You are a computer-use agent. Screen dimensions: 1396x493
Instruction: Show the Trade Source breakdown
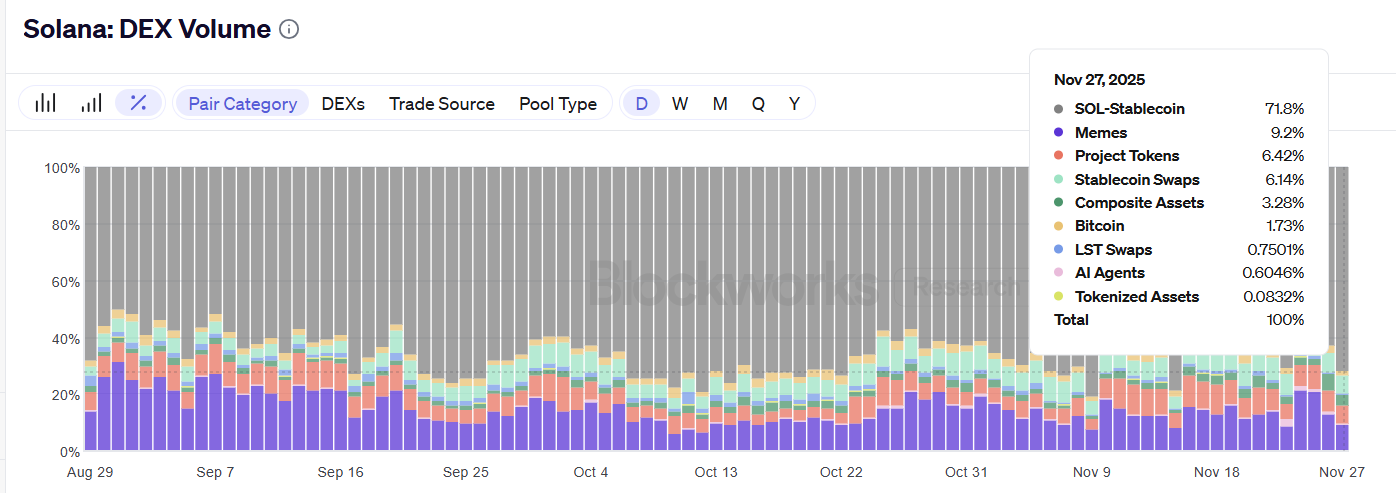(x=442, y=103)
